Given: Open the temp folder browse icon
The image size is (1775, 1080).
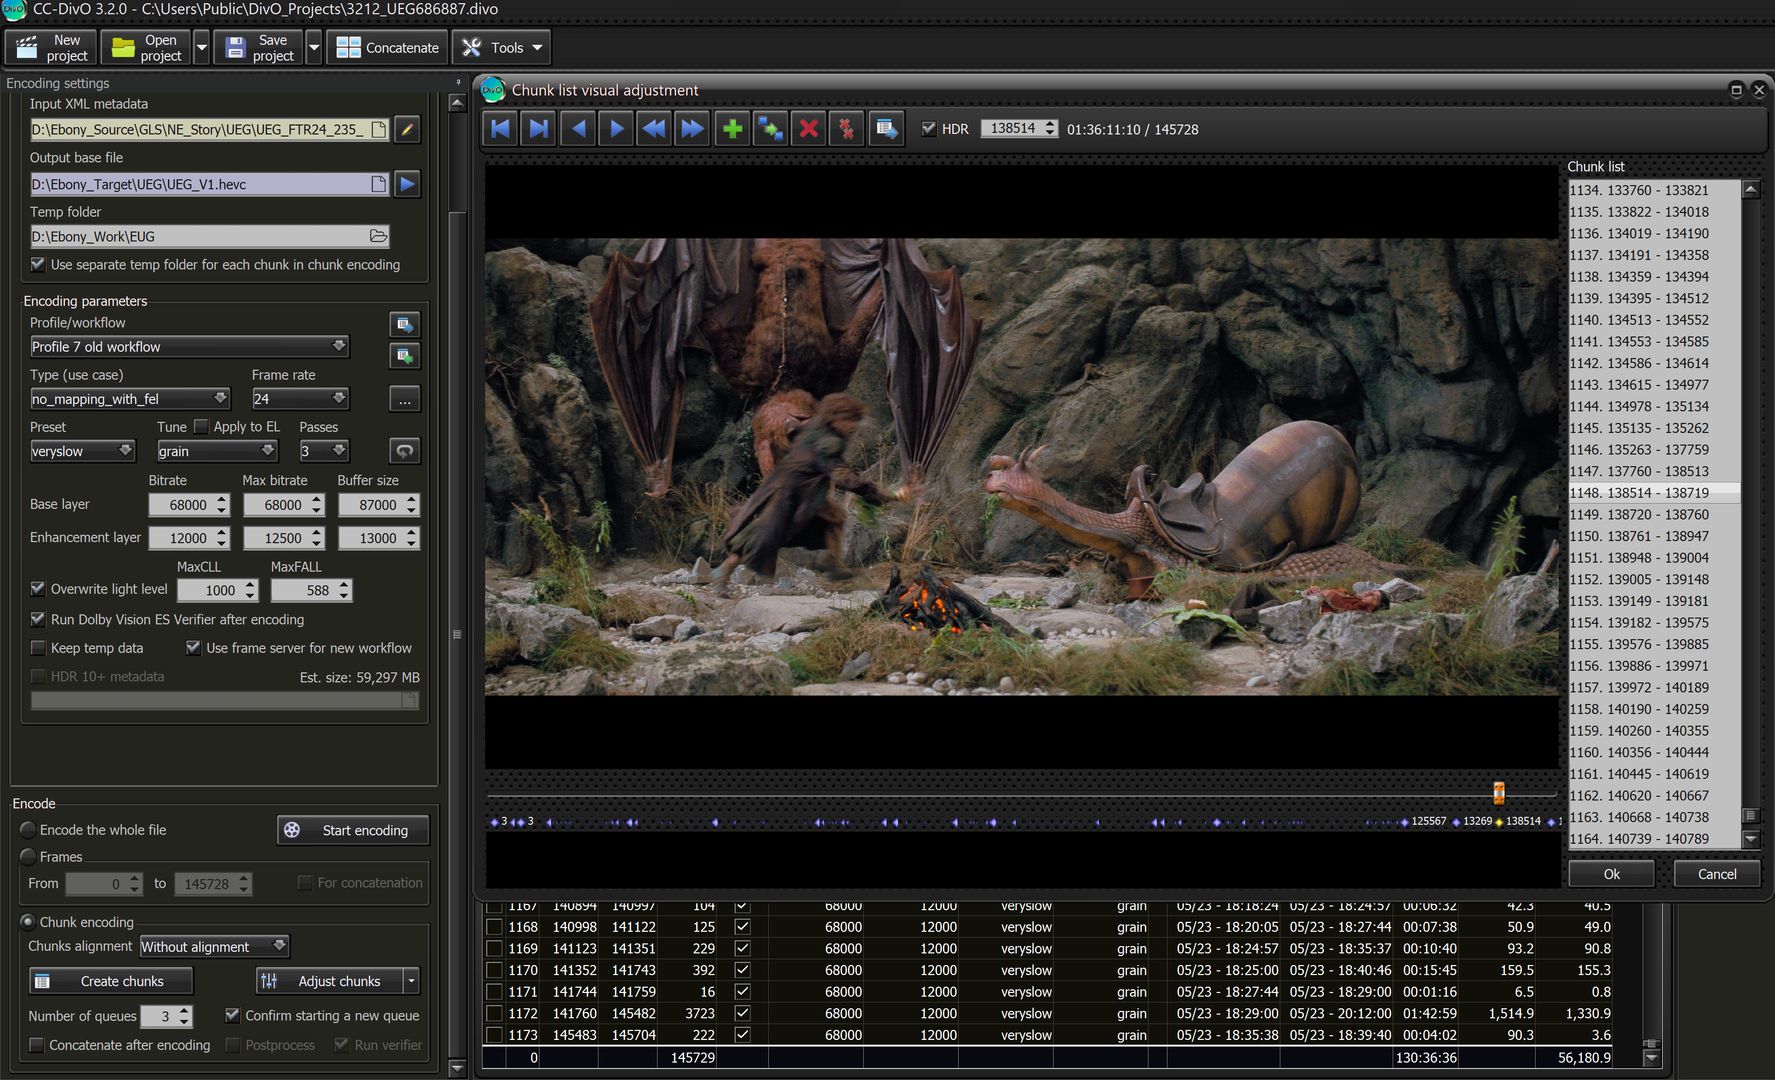Looking at the screenshot, I should [x=377, y=236].
